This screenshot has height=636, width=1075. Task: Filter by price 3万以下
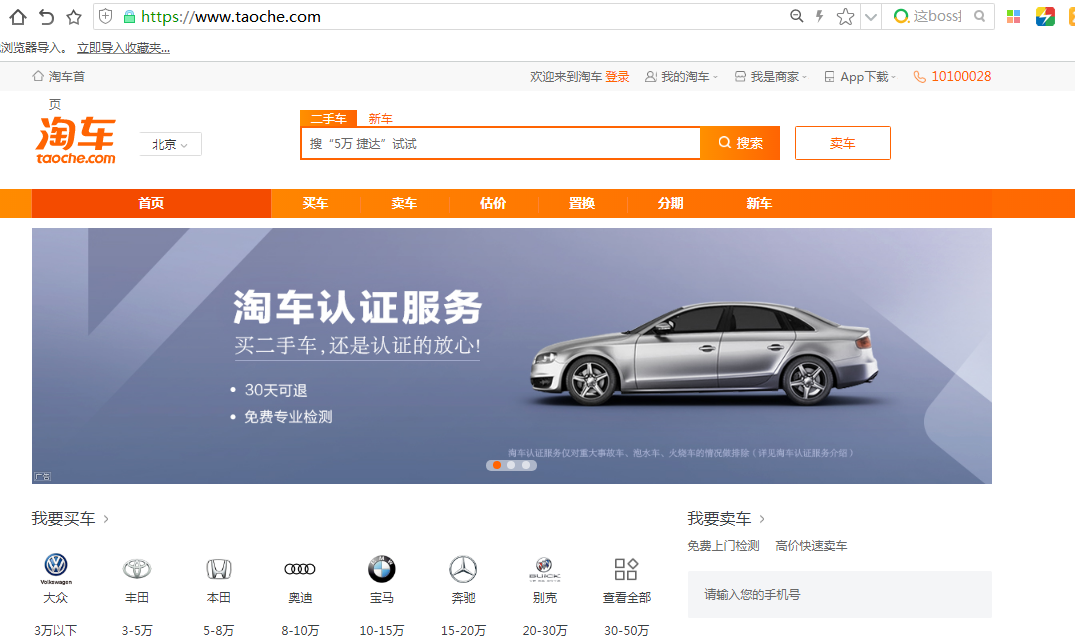coord(56,629)
